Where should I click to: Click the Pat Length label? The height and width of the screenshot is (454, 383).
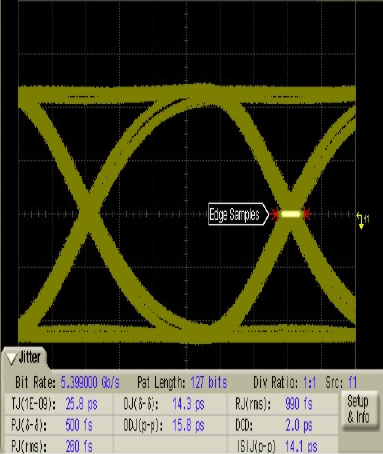161,383
